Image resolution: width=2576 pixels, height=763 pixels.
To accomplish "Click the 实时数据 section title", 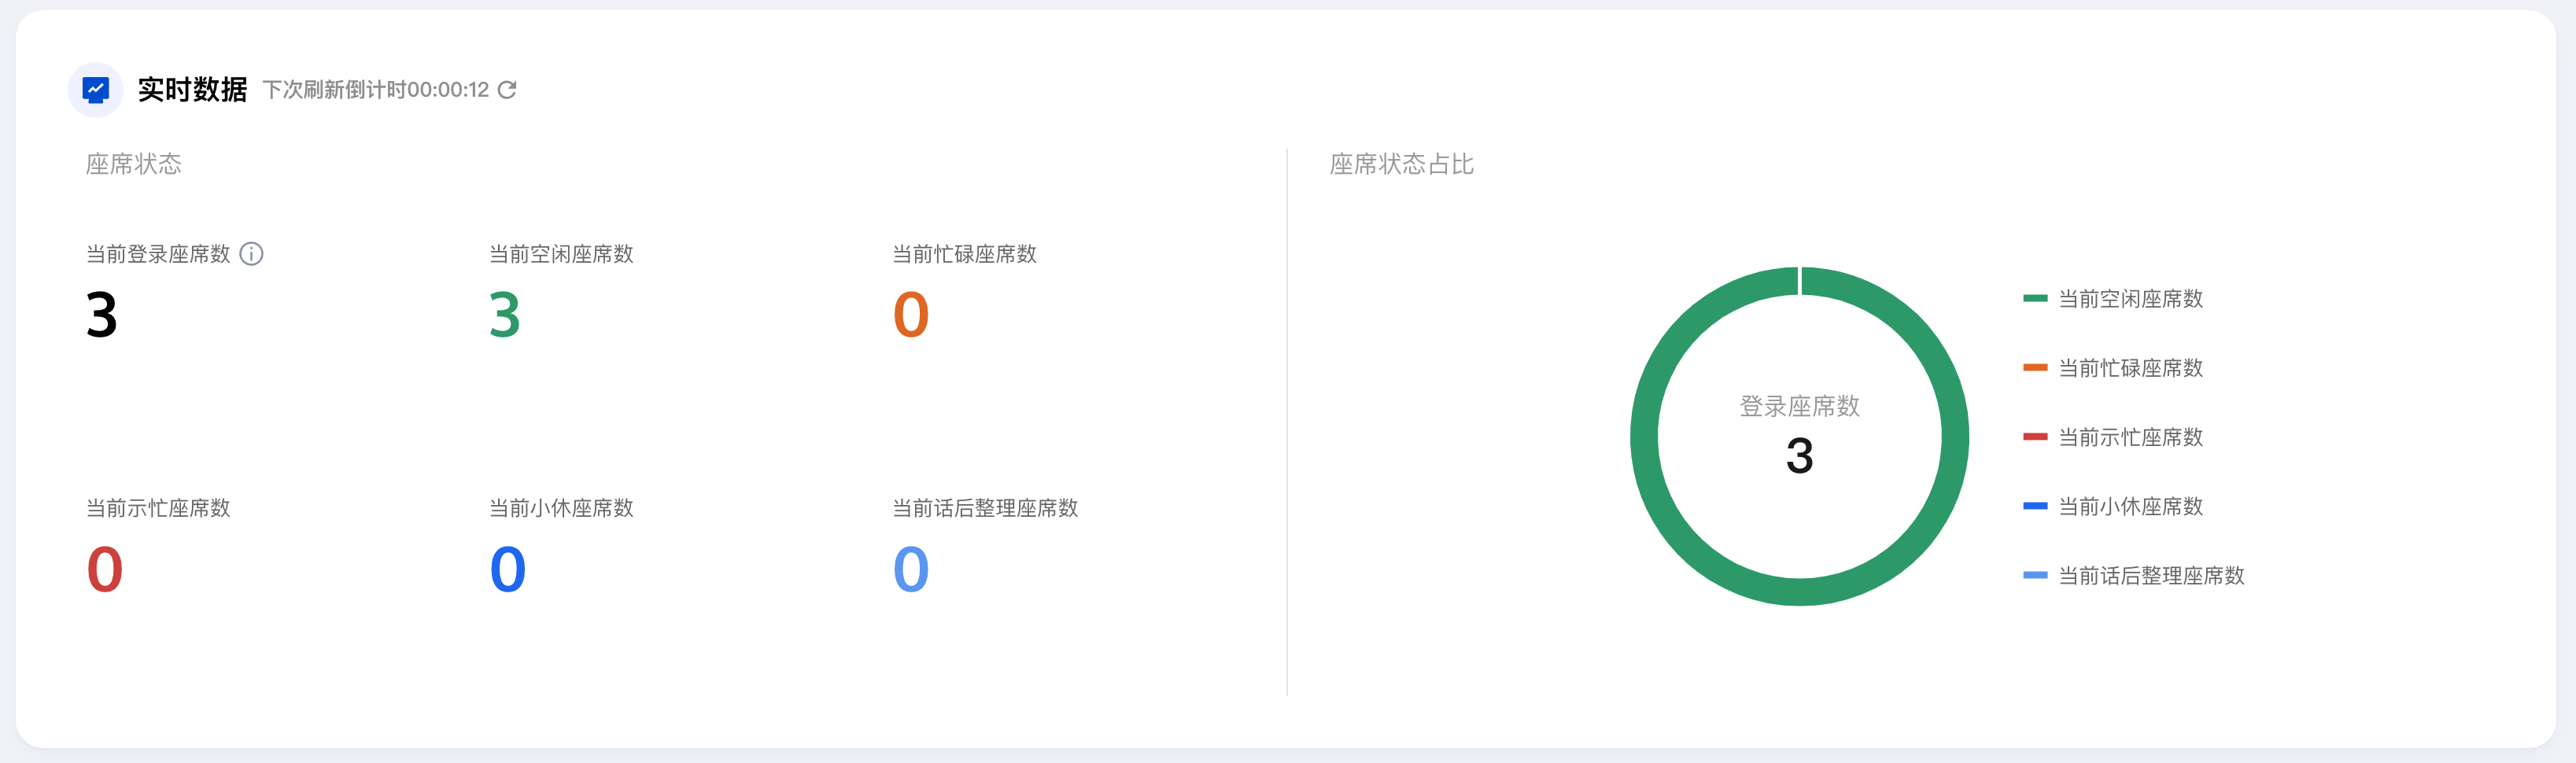I will tap(192, 90).
